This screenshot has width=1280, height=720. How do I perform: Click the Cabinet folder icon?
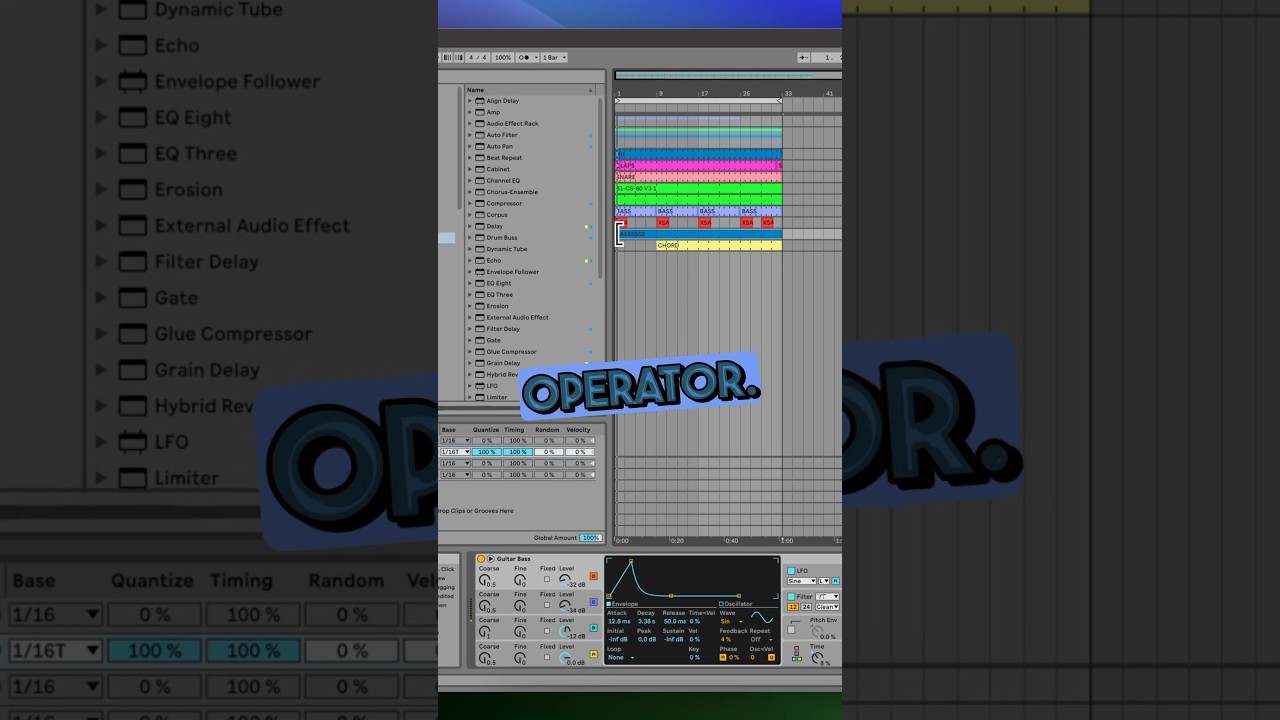pyautogui.click(x=479, y=169)
